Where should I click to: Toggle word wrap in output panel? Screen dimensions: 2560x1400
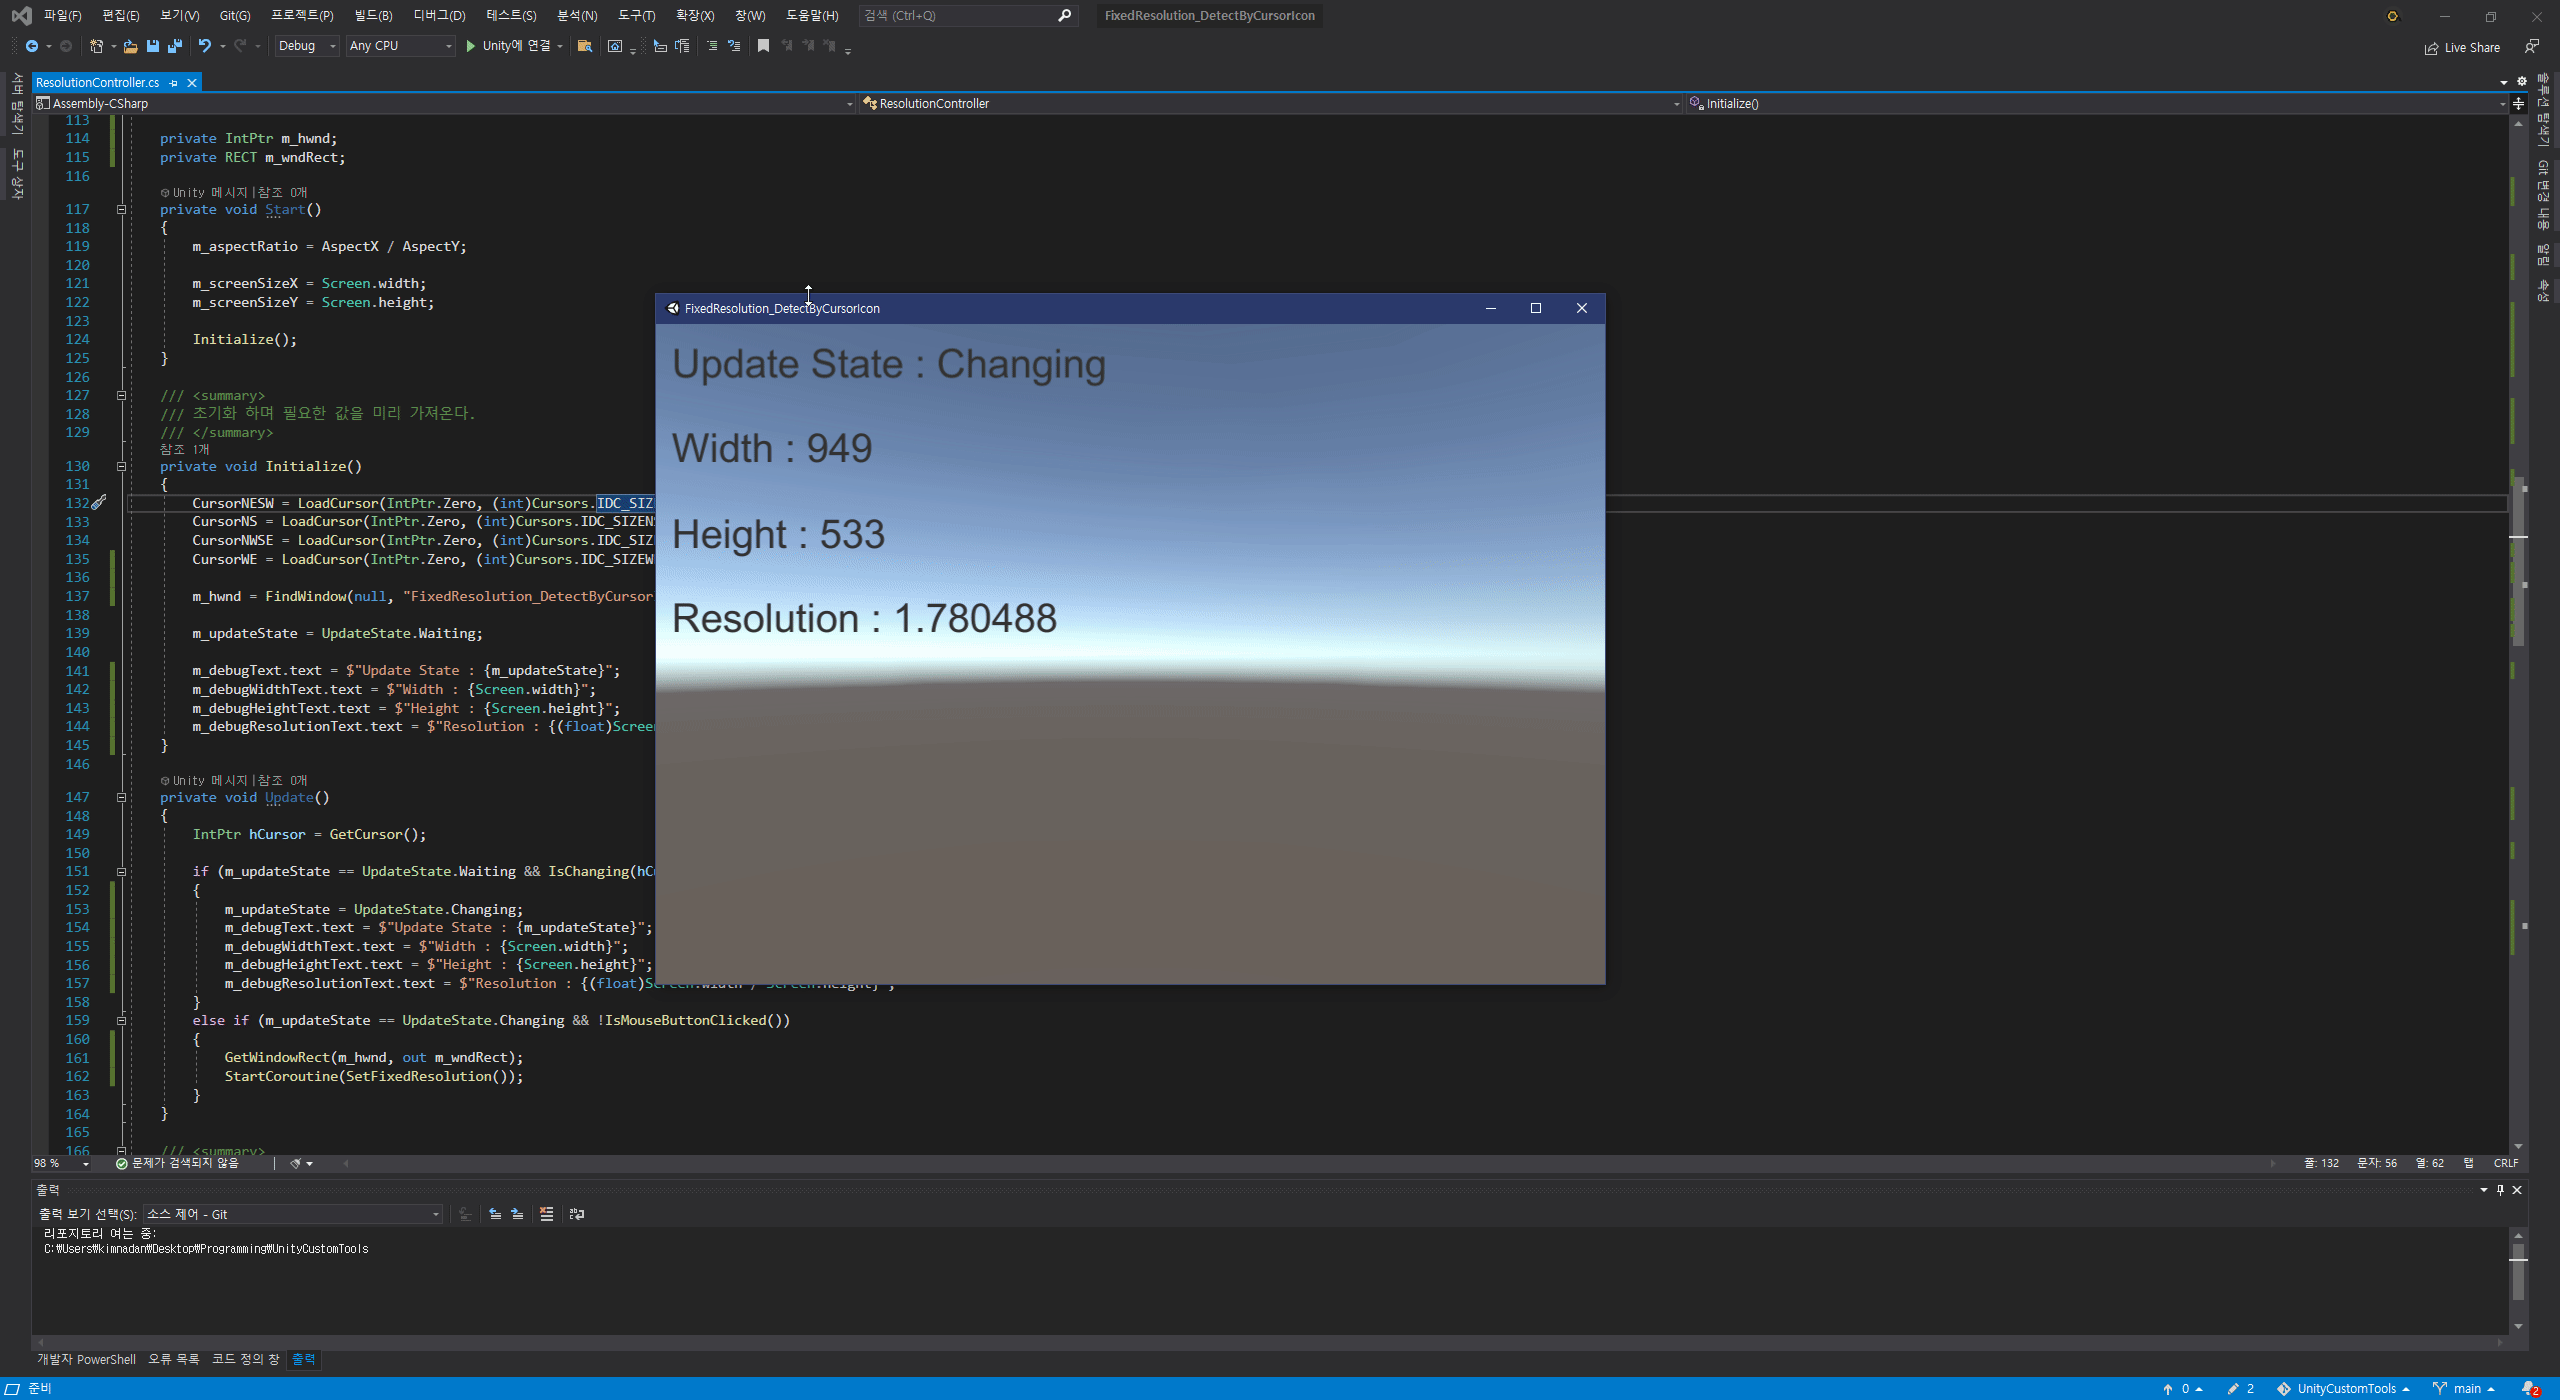577,1214
